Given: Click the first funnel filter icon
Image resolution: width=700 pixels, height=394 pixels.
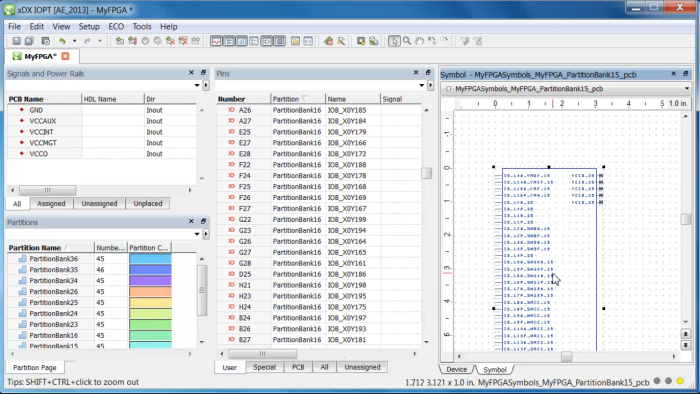Looking at the screenshot, I should tap(465, 41).
